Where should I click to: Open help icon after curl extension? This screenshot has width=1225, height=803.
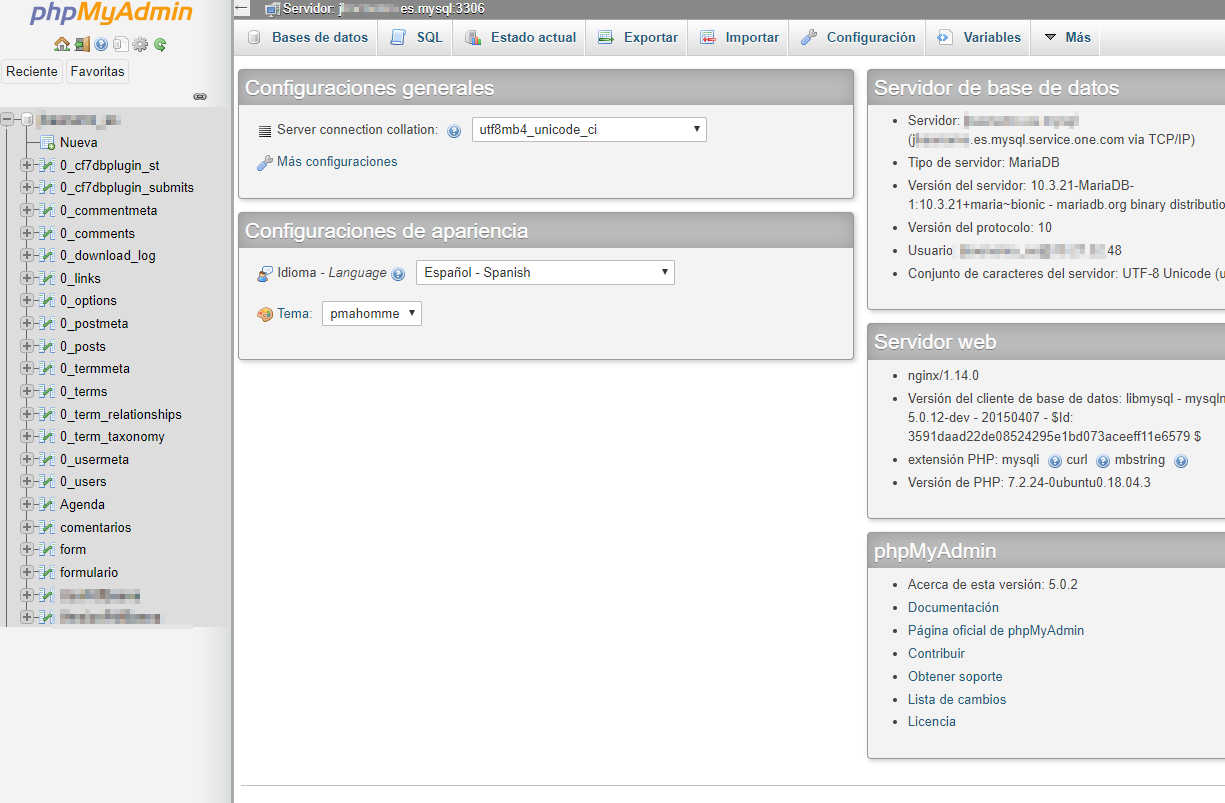coord(1103,461)
